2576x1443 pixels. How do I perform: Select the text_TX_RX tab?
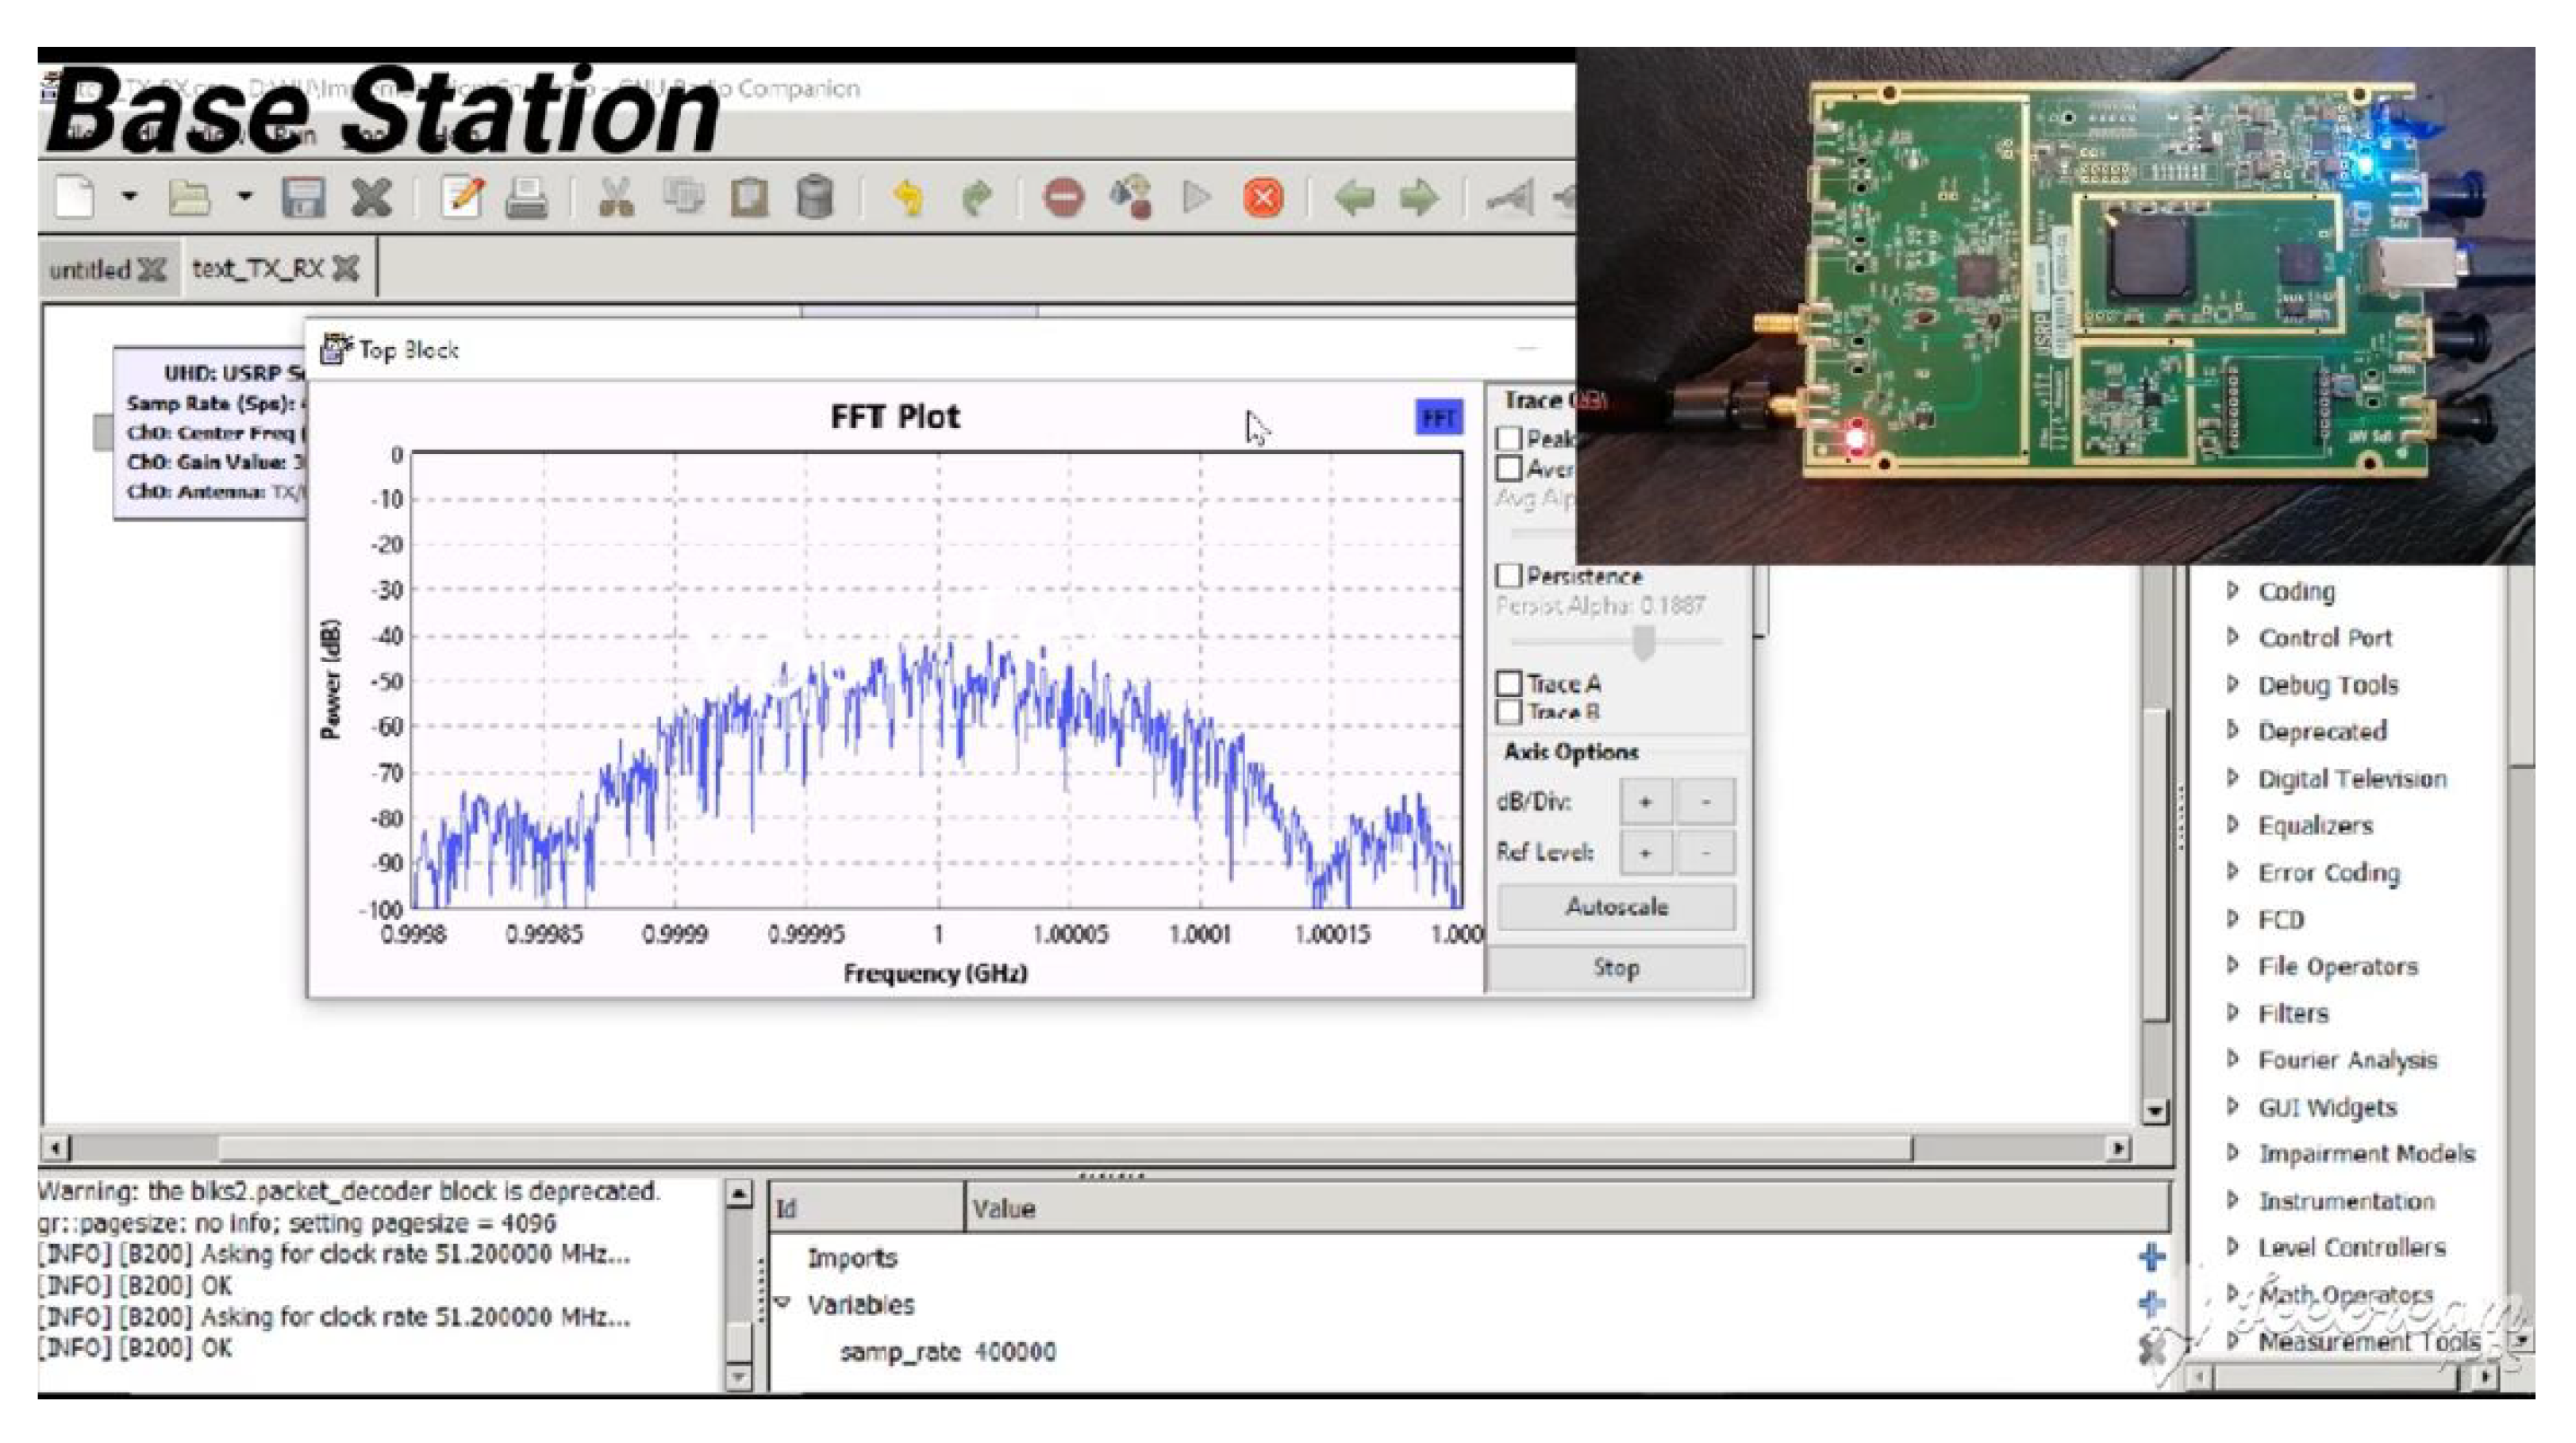pos(258,269)
